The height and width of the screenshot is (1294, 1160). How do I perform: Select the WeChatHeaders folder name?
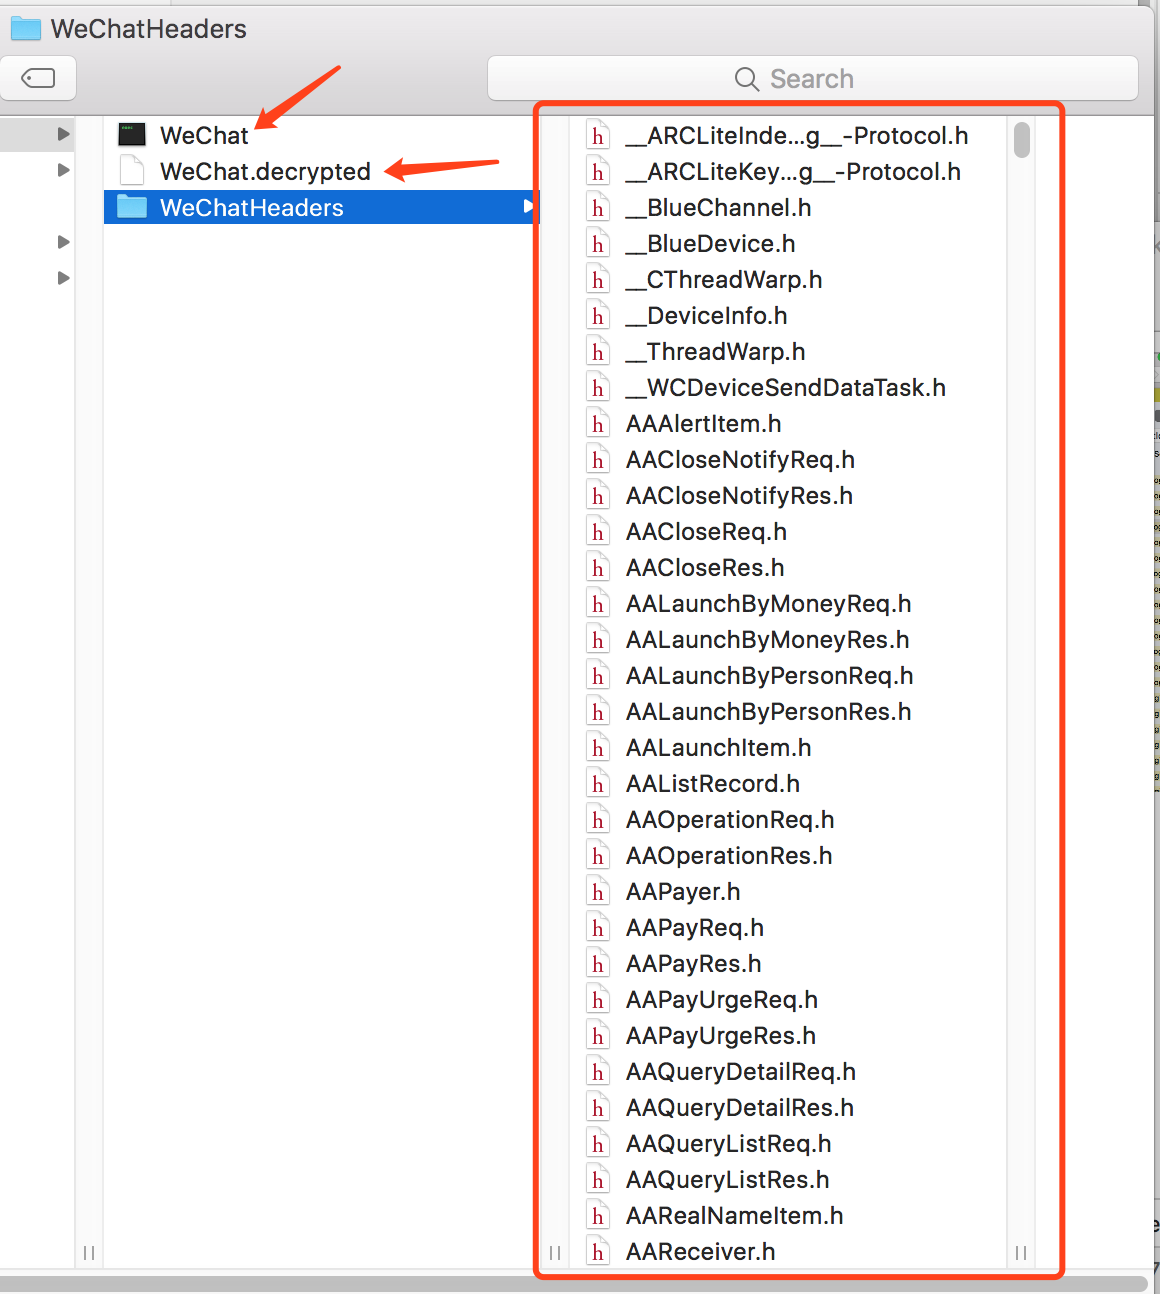(252, 207)
